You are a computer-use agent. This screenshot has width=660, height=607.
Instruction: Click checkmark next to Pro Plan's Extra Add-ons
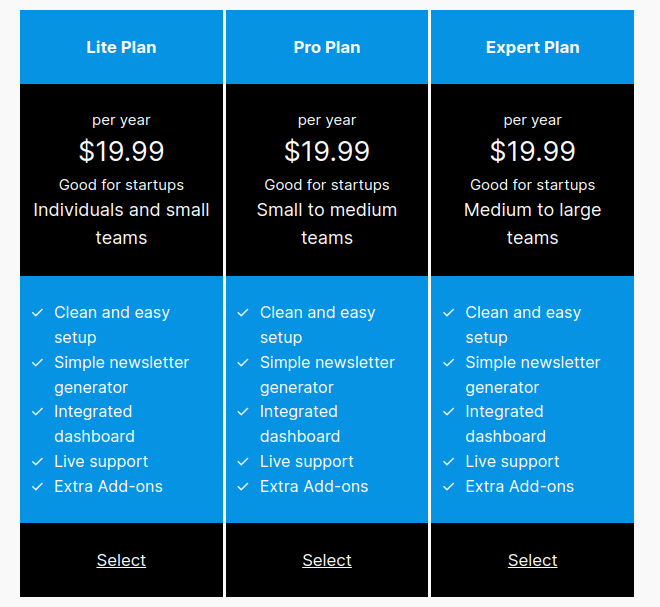click(243, 487)
